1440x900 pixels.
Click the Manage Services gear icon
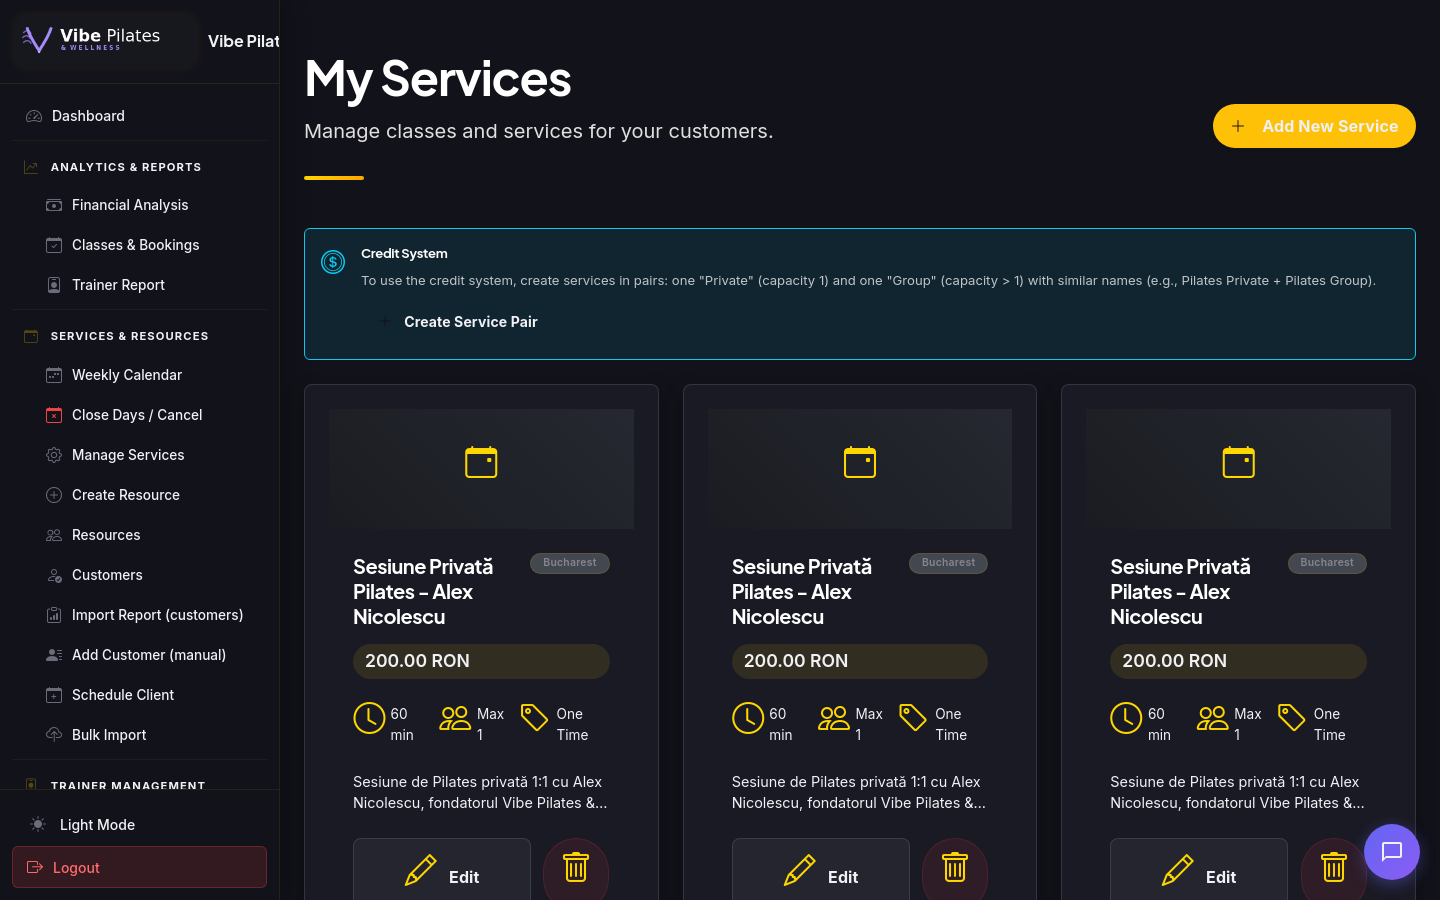[x=54, y=455]
